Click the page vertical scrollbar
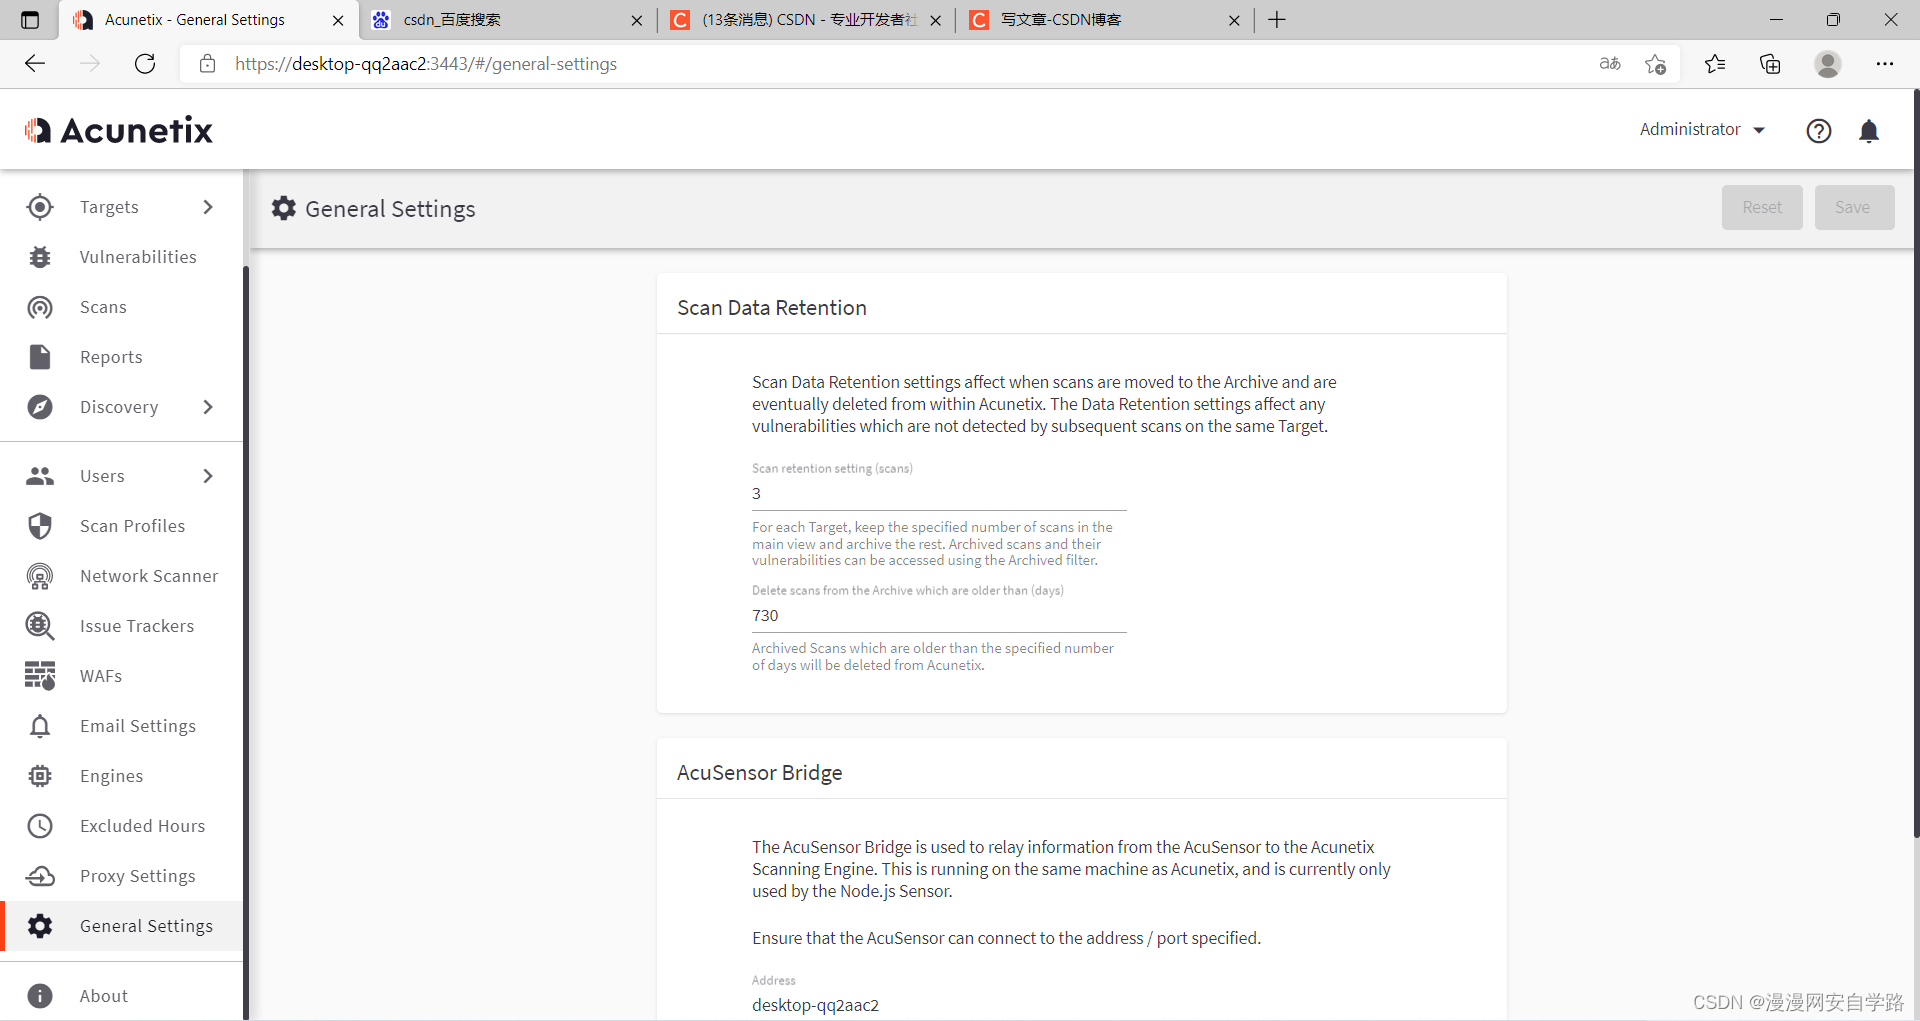The width and height of the screenshot is (1920, 1021). point(1915,464)
